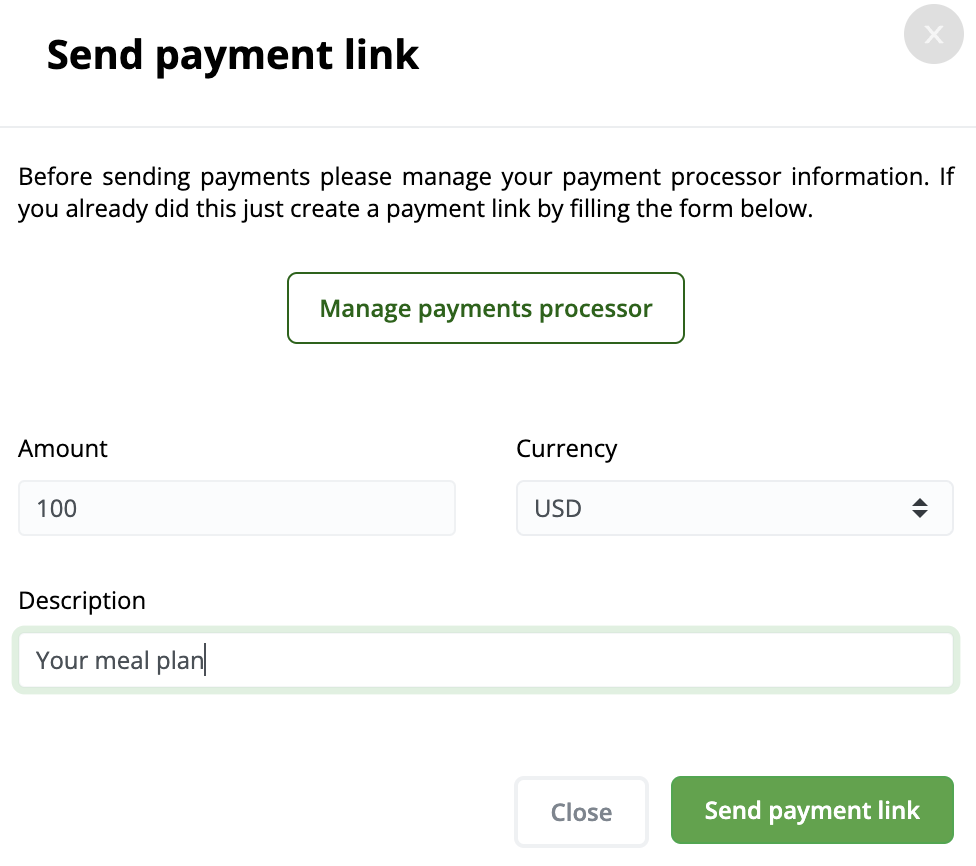
Task: Click the empty space inside Amount box
Action: (266, 508)
